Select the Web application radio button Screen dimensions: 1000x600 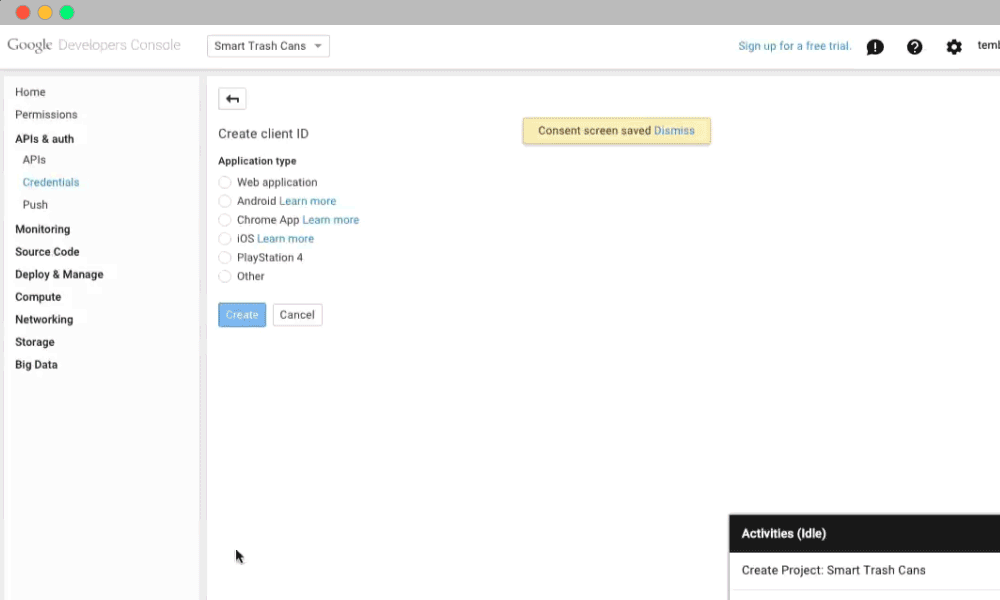[x=225, y=182]
